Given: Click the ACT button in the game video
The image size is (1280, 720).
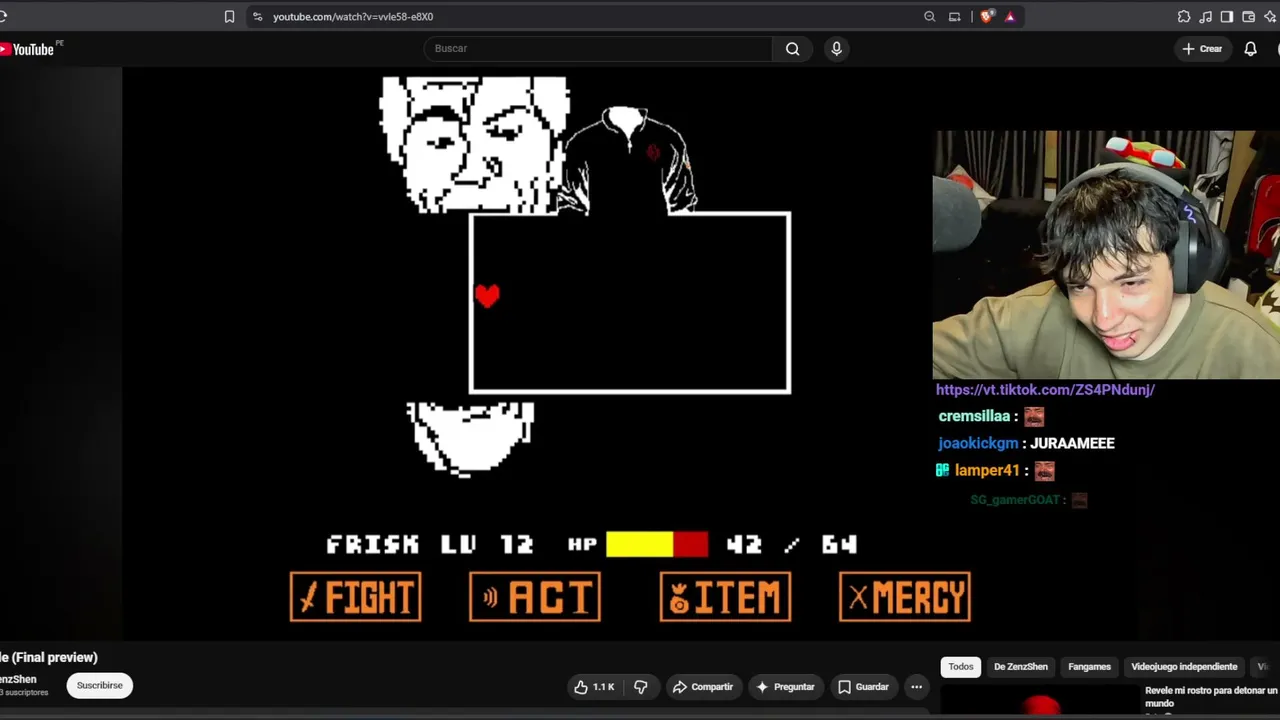Looking at the screenshot, I should (x=535, y=597).
